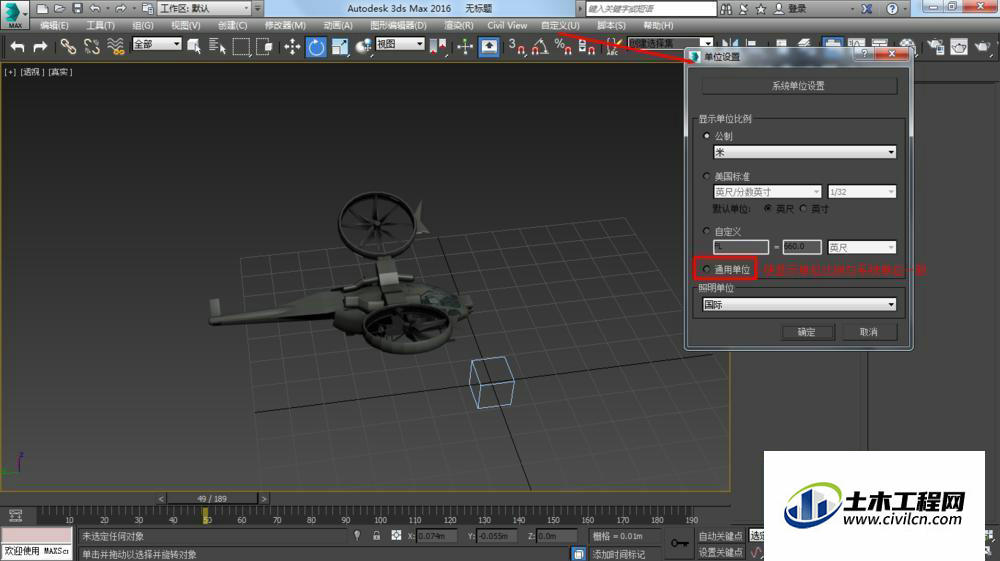Toggle the Window/Crossing selection icon

click(x=263, y=47)
